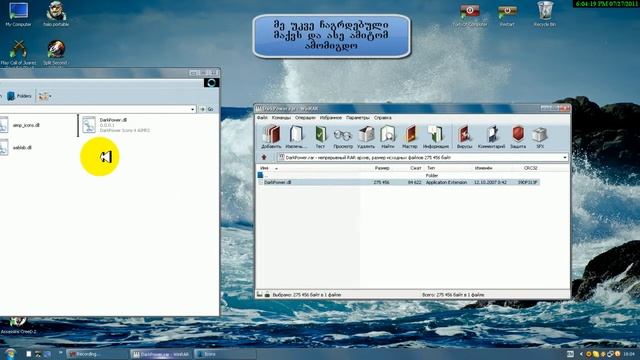Image resolution: width=640 pixels, height=360 pixels.
Task: Open the Call of Juarez desktop icon
Action: point(18,52)
